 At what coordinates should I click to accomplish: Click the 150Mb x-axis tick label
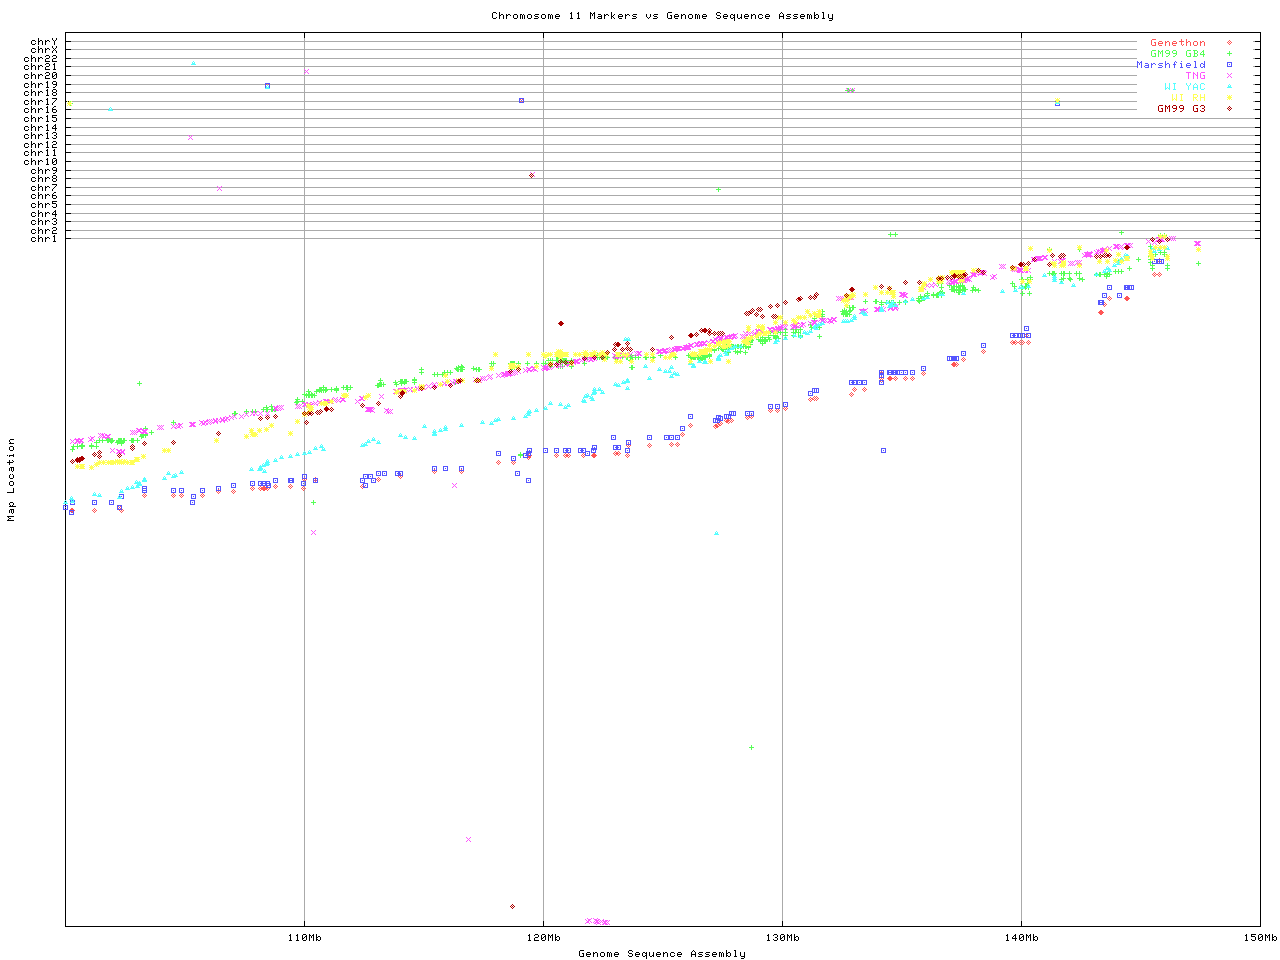[x=1259, y=938]
